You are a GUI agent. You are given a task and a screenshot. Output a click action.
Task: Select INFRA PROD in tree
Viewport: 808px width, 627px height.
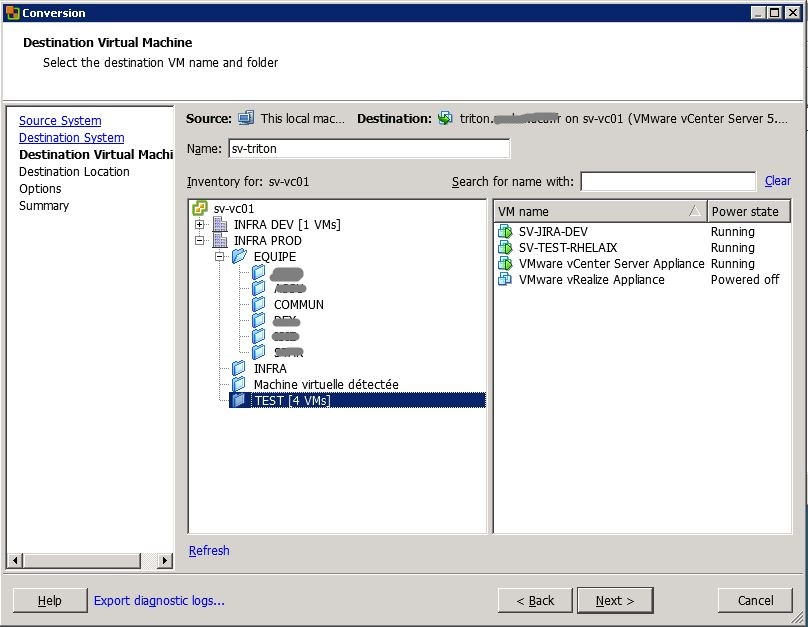click(267, 241)
